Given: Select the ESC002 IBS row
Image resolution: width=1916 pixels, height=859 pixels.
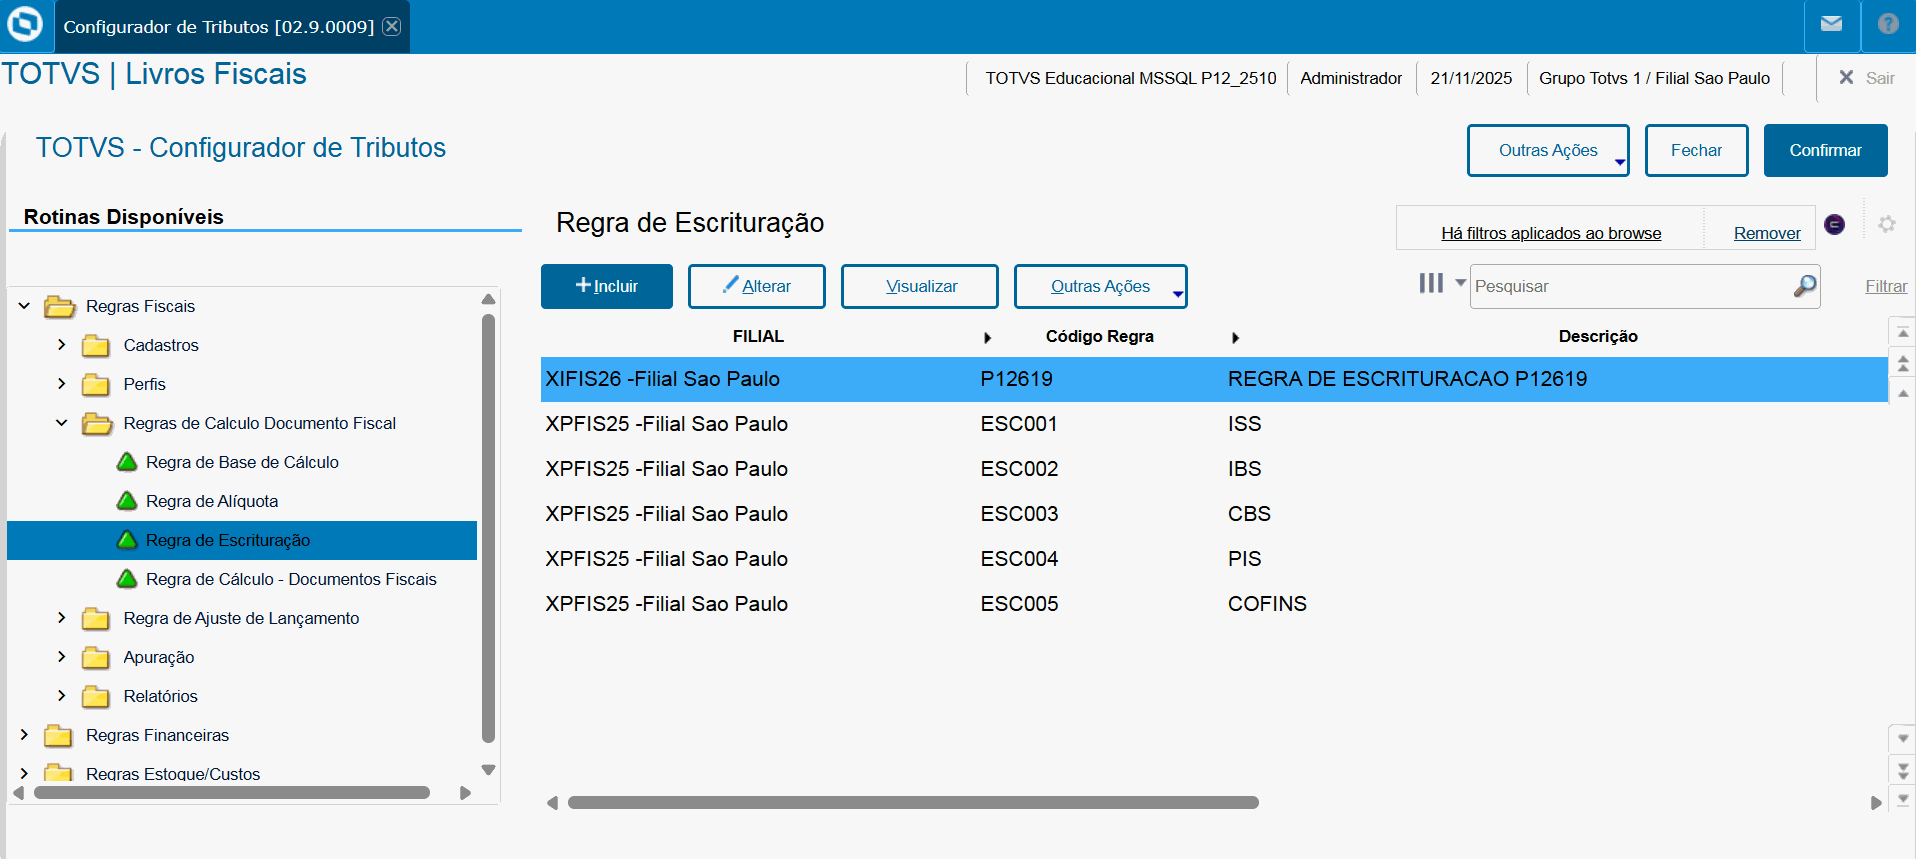Looking at the screenshot, I should 1214,469.
